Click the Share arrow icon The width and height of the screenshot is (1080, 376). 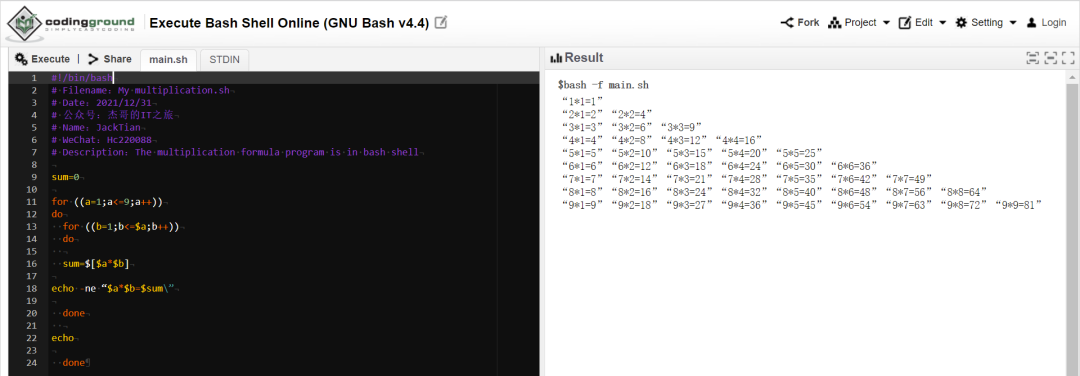coord(94,59)
